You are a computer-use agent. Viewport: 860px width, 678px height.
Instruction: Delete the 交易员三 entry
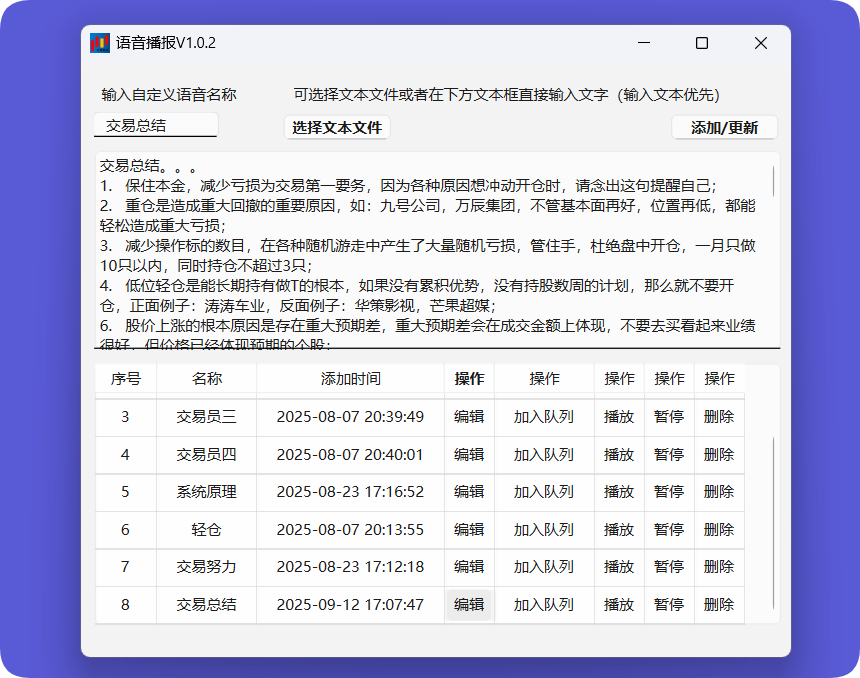click(x=719, y=417)
